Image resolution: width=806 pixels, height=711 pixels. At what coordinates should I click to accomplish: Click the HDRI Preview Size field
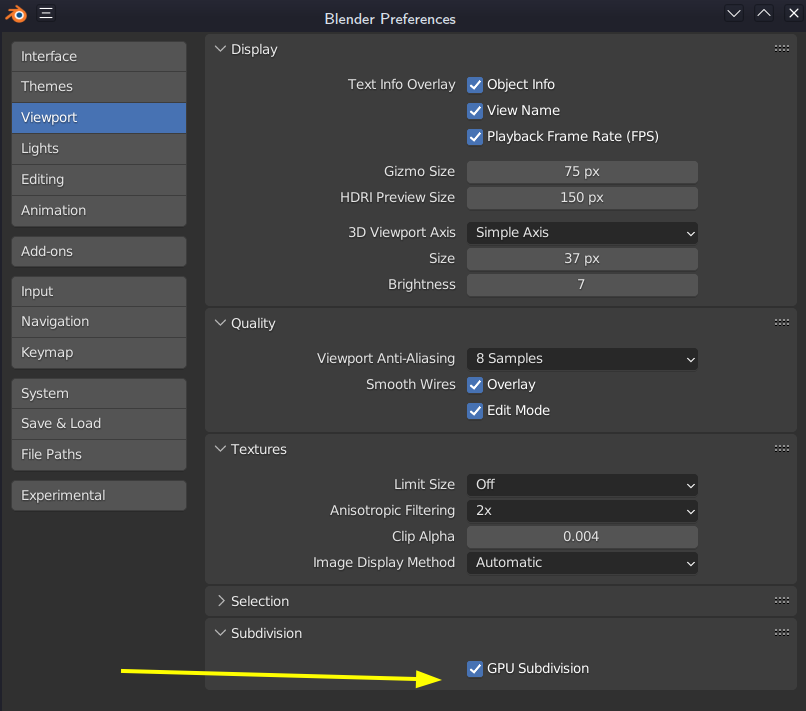tap(582, 198)
